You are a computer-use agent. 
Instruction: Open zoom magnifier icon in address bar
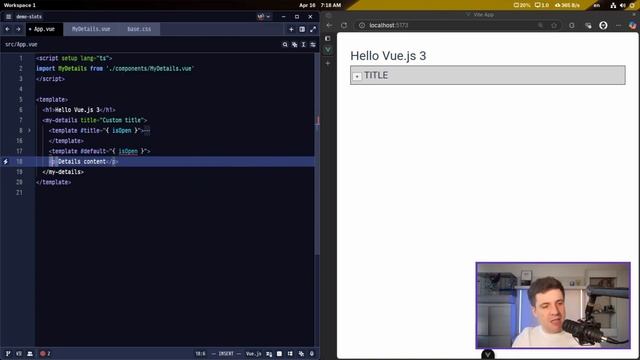(x=540, y=25)
